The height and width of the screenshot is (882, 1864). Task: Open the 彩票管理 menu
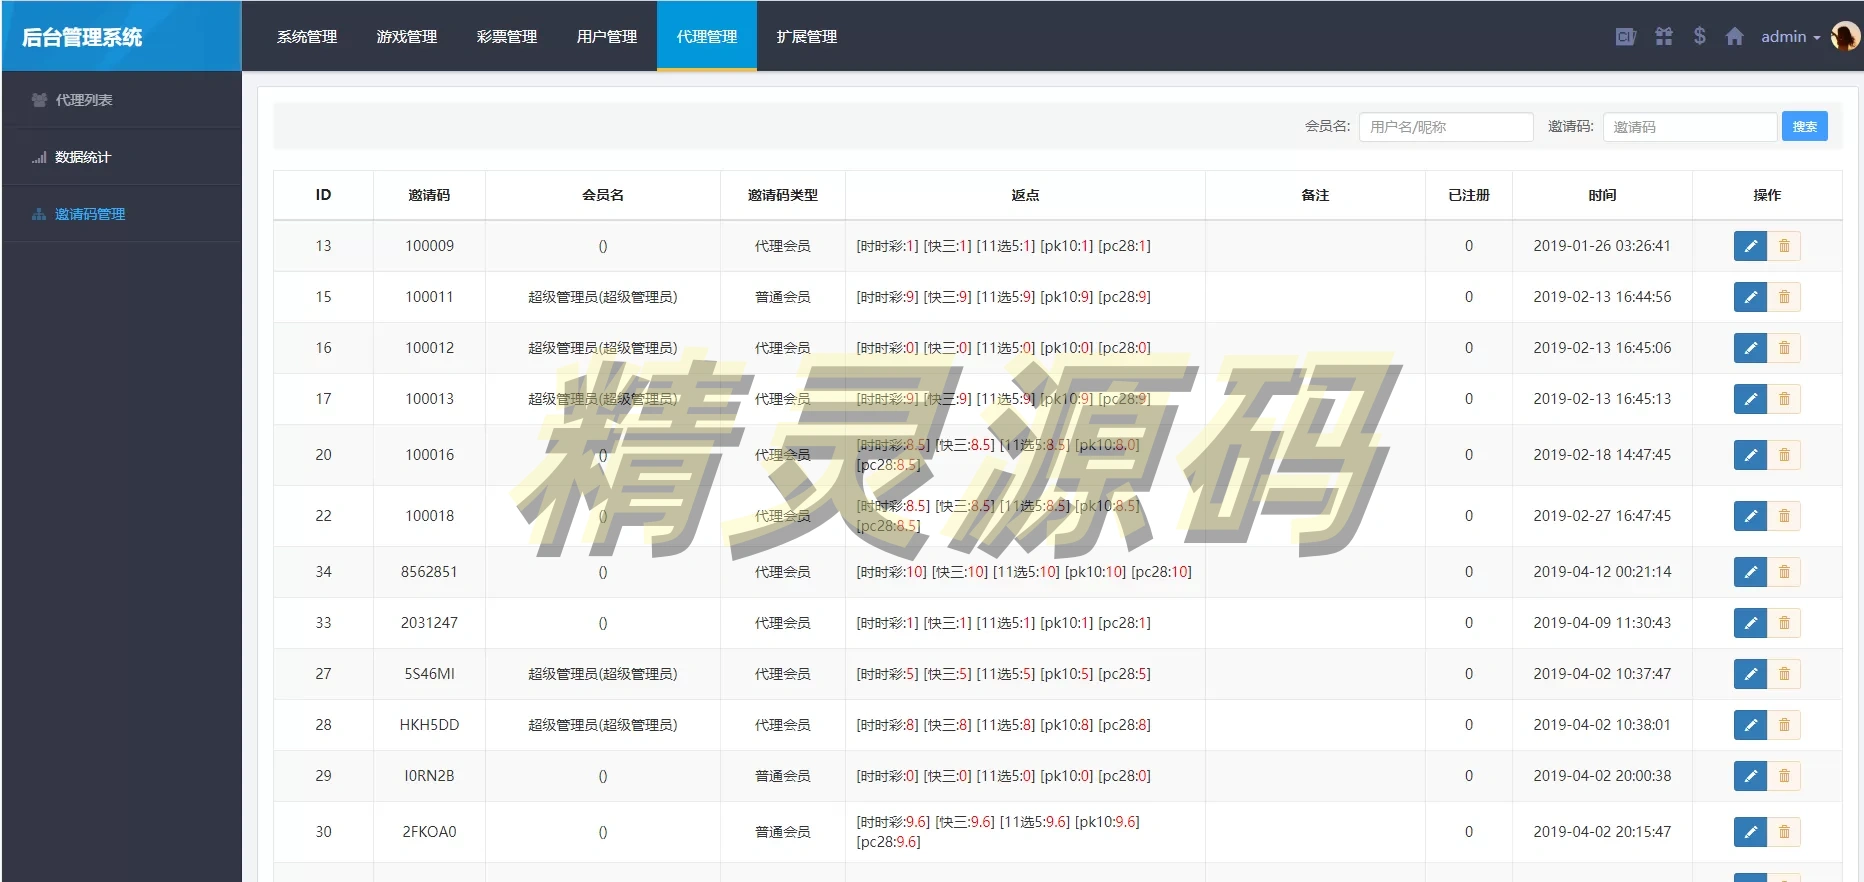(507, 36)
